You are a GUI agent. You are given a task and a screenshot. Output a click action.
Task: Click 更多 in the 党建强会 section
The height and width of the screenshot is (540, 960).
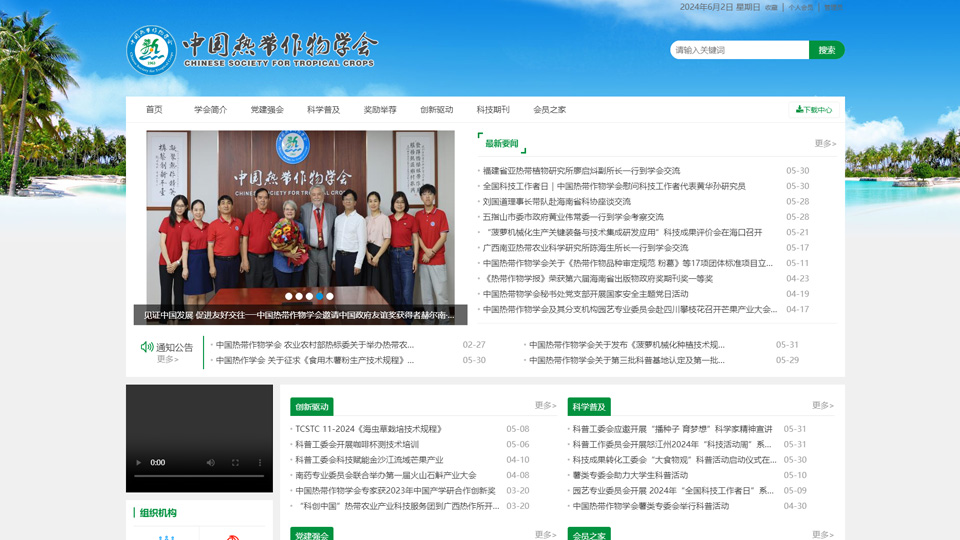coord(546,534)
